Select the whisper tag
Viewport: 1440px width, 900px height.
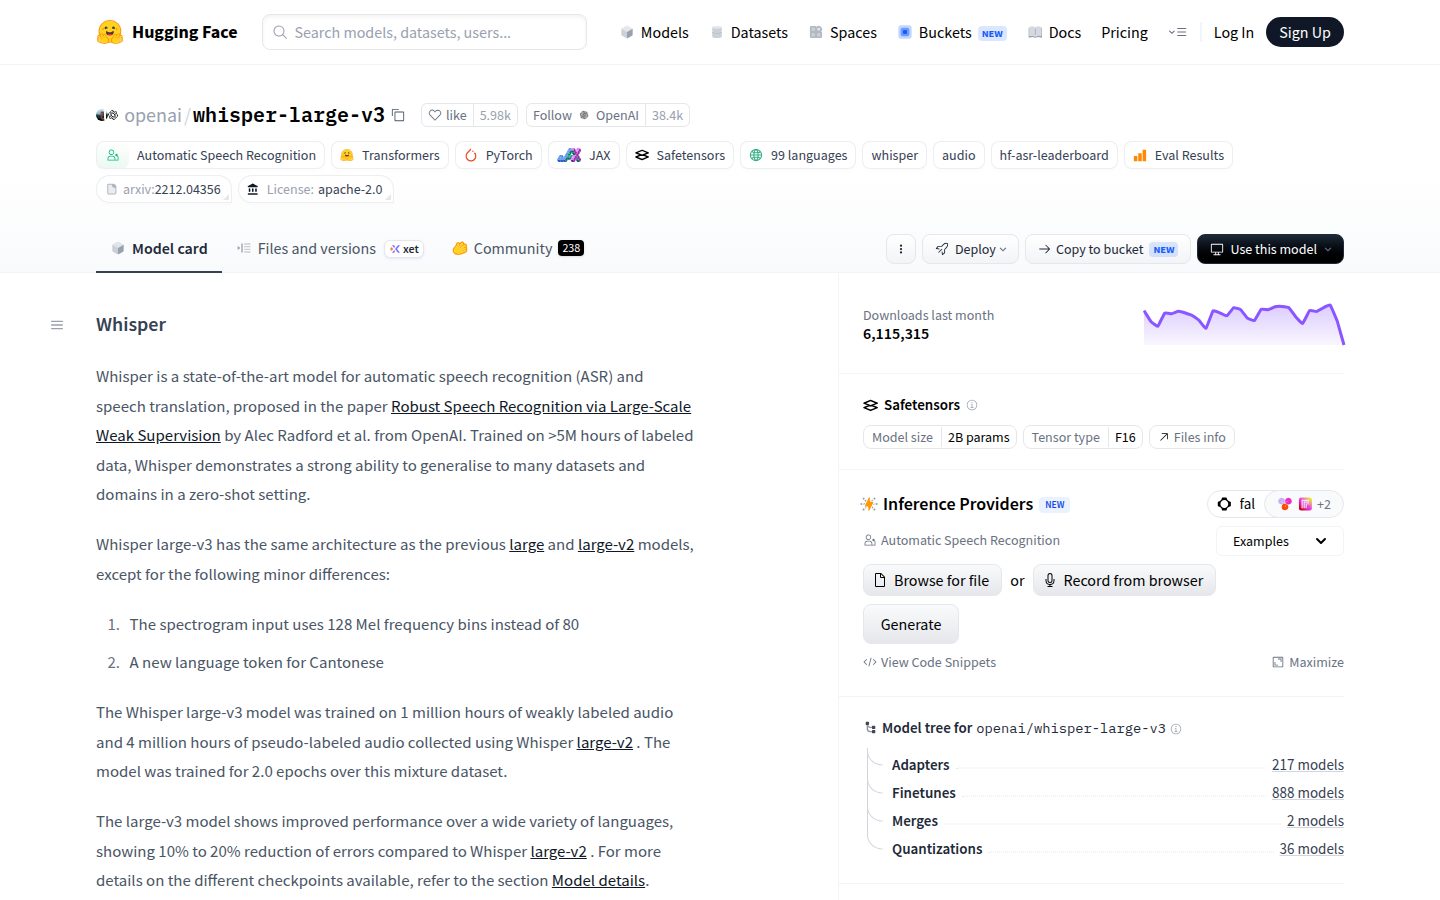[x=894, y=155]
